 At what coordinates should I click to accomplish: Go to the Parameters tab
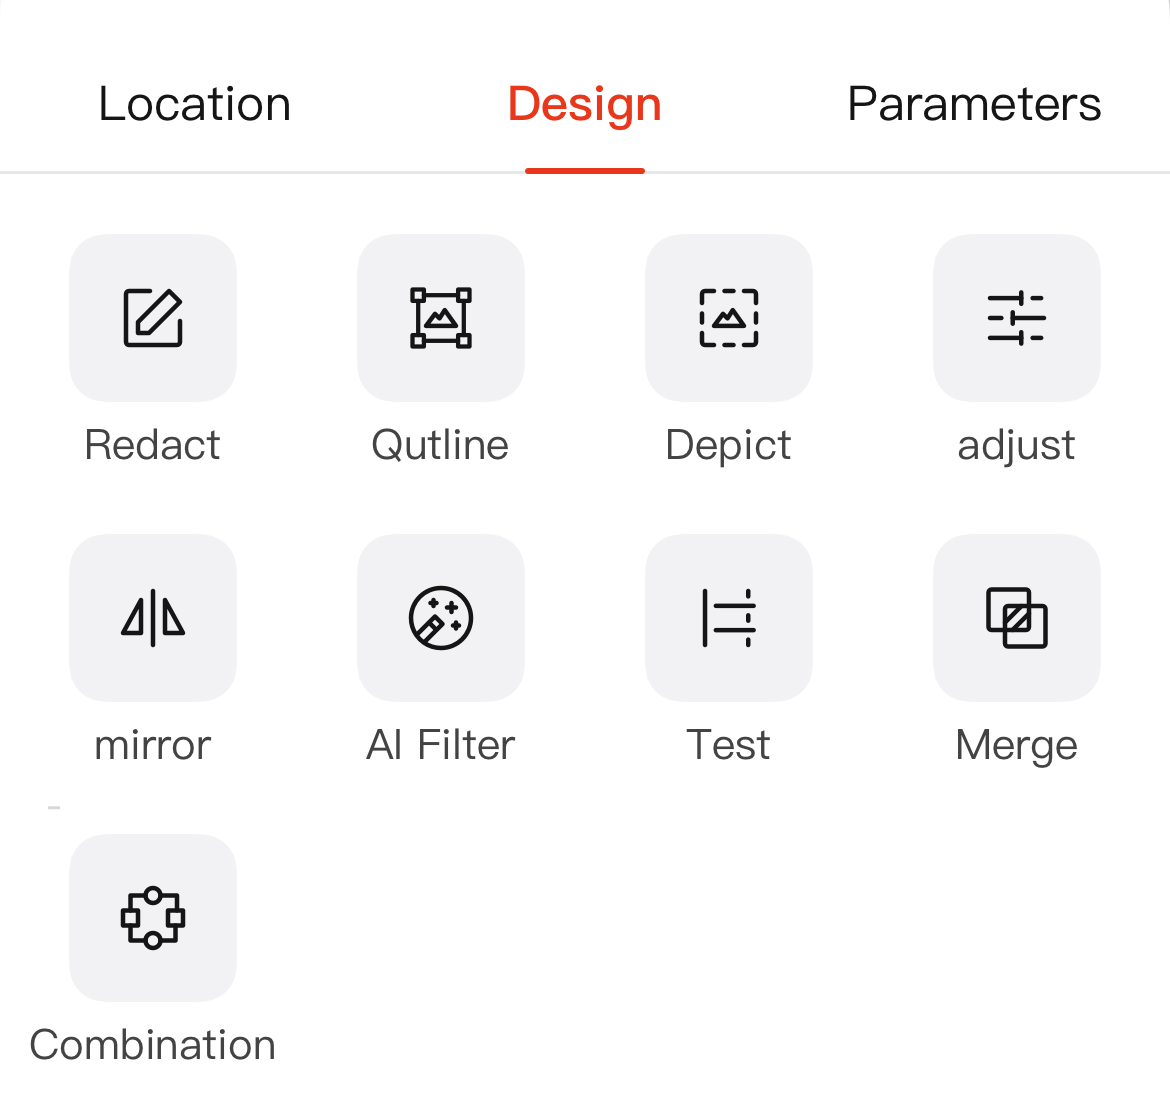(x=974, y=105)
